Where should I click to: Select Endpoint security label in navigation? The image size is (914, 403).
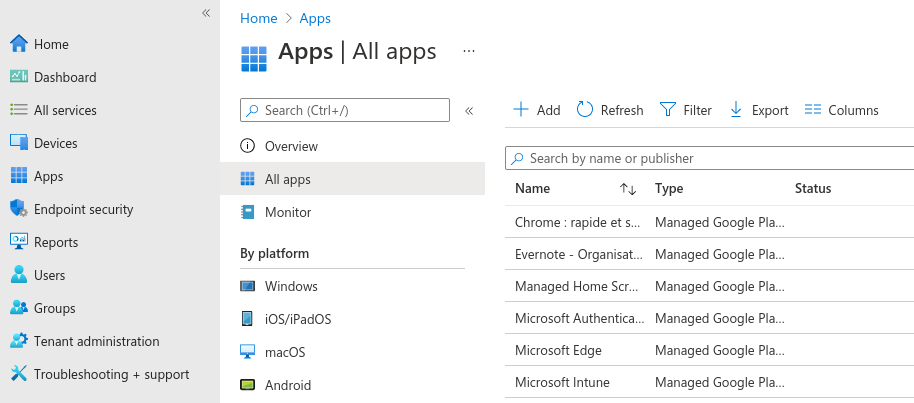(x=83, y=209)
